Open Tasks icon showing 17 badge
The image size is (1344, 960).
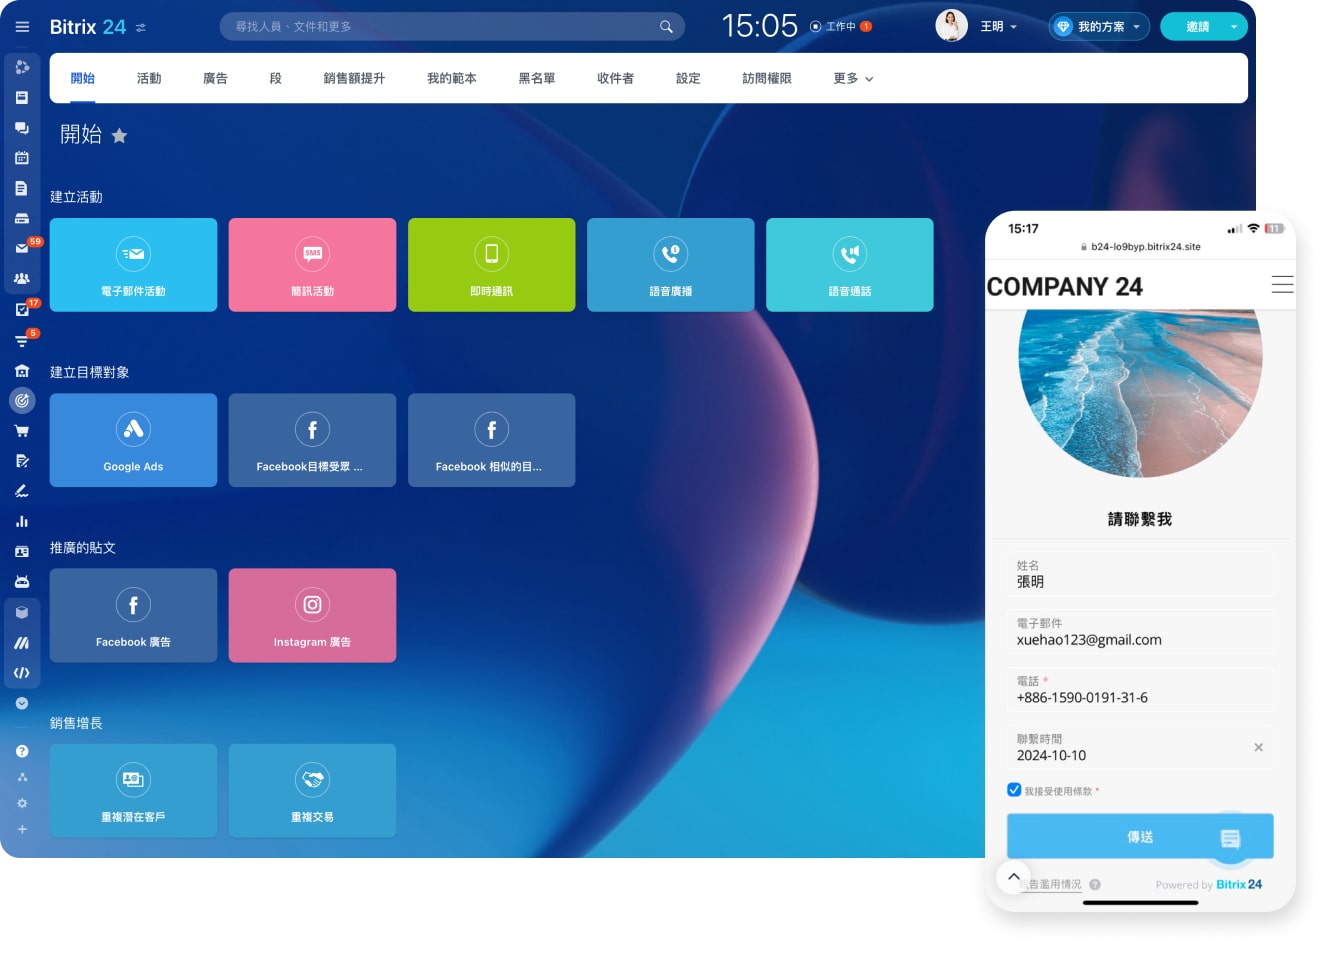pyautogui.click(x=22, y=309)
